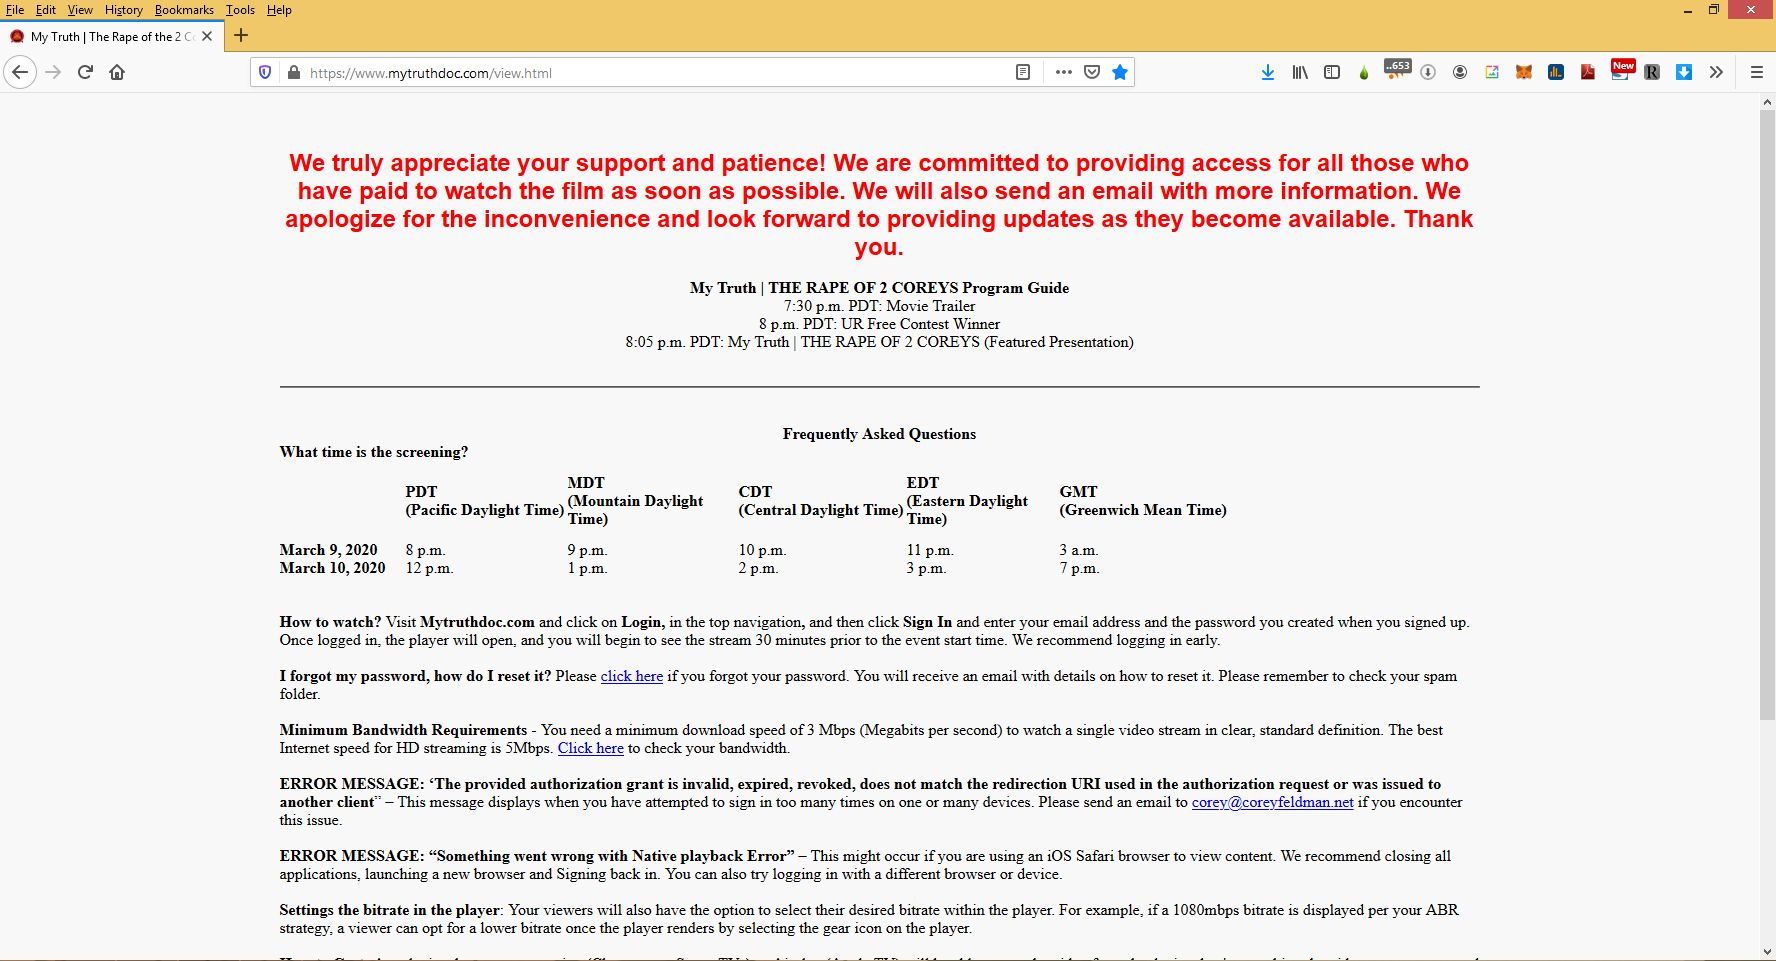
Task: Click the 'March 10, 2020' row label
Action: (333, 568)
